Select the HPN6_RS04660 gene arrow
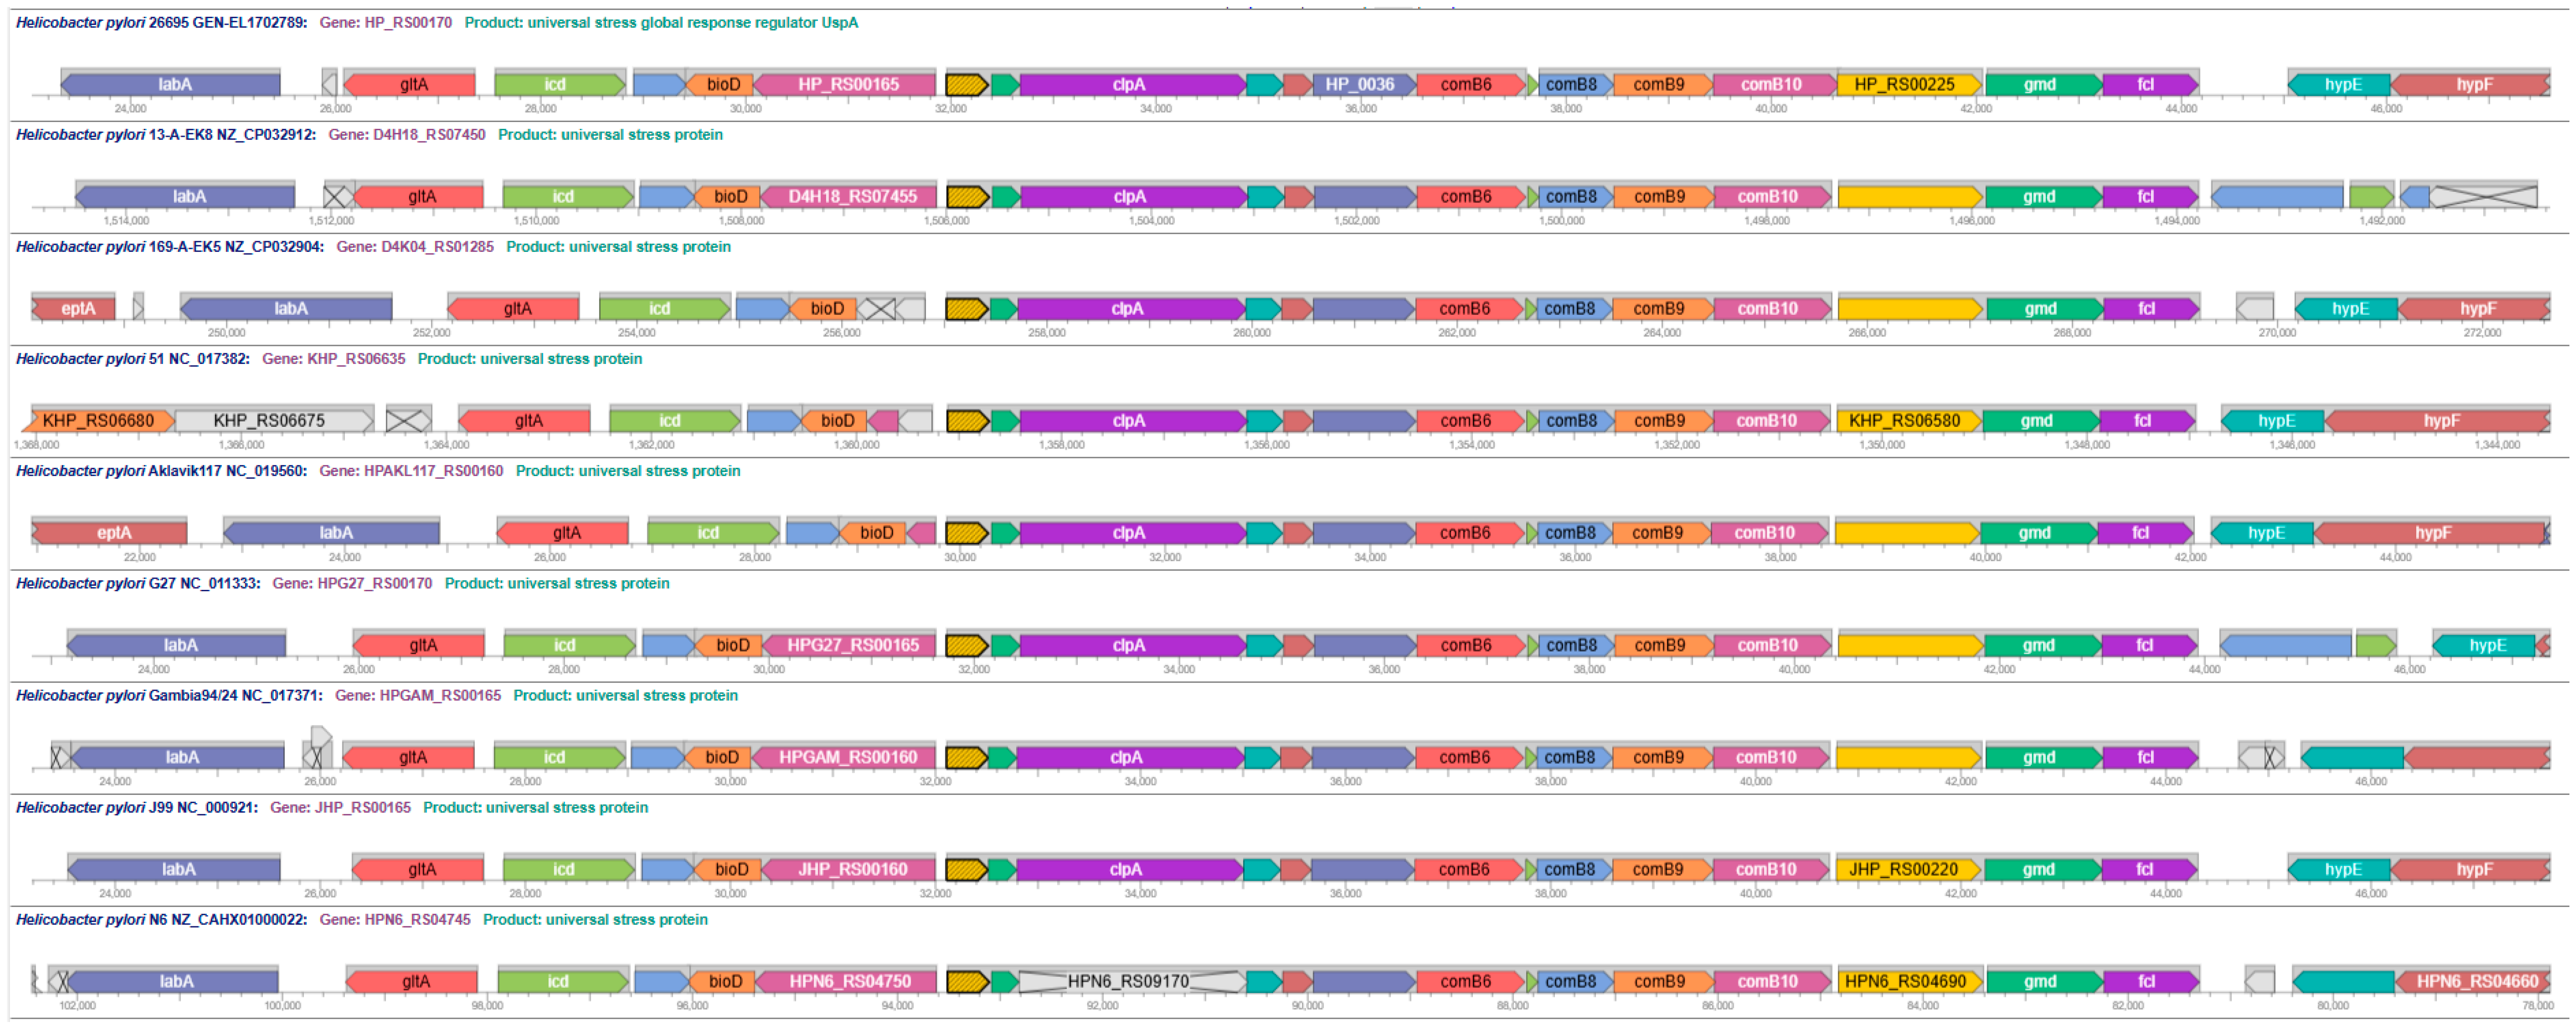 (x=2472, y=981)
